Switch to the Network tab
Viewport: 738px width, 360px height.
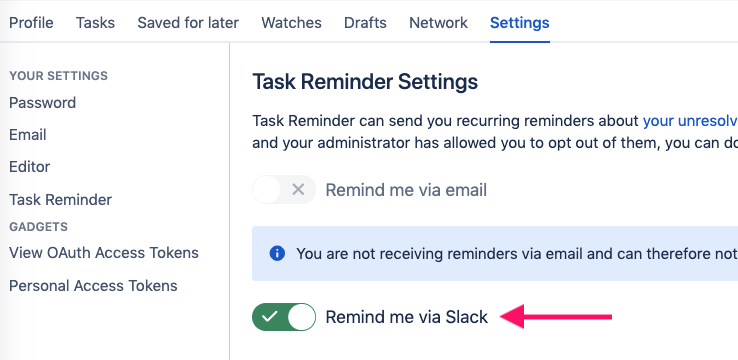pos(439,23)
